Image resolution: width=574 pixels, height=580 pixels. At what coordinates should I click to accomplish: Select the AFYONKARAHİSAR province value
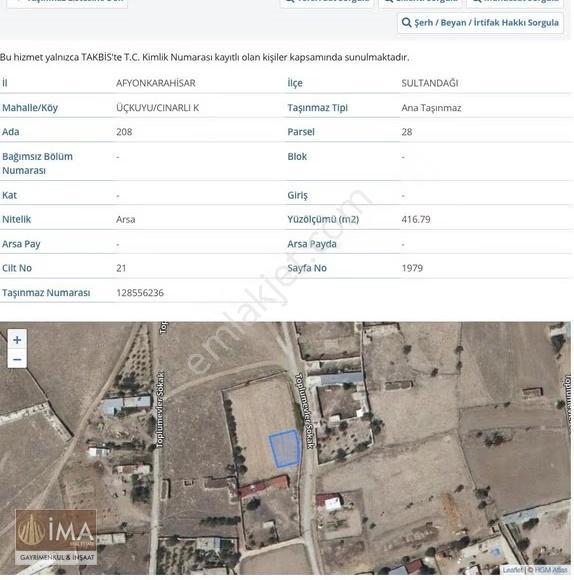click(x=156, y=83)
